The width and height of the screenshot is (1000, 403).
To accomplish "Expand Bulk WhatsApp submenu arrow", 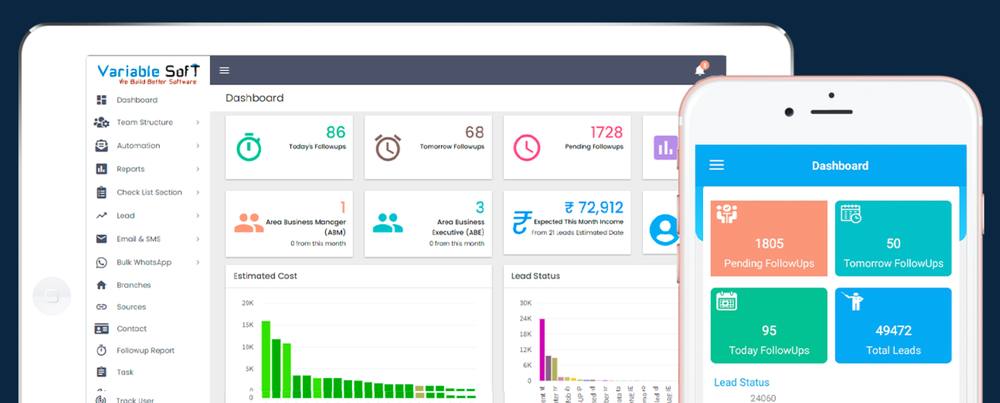I will [x=198, y=262].
